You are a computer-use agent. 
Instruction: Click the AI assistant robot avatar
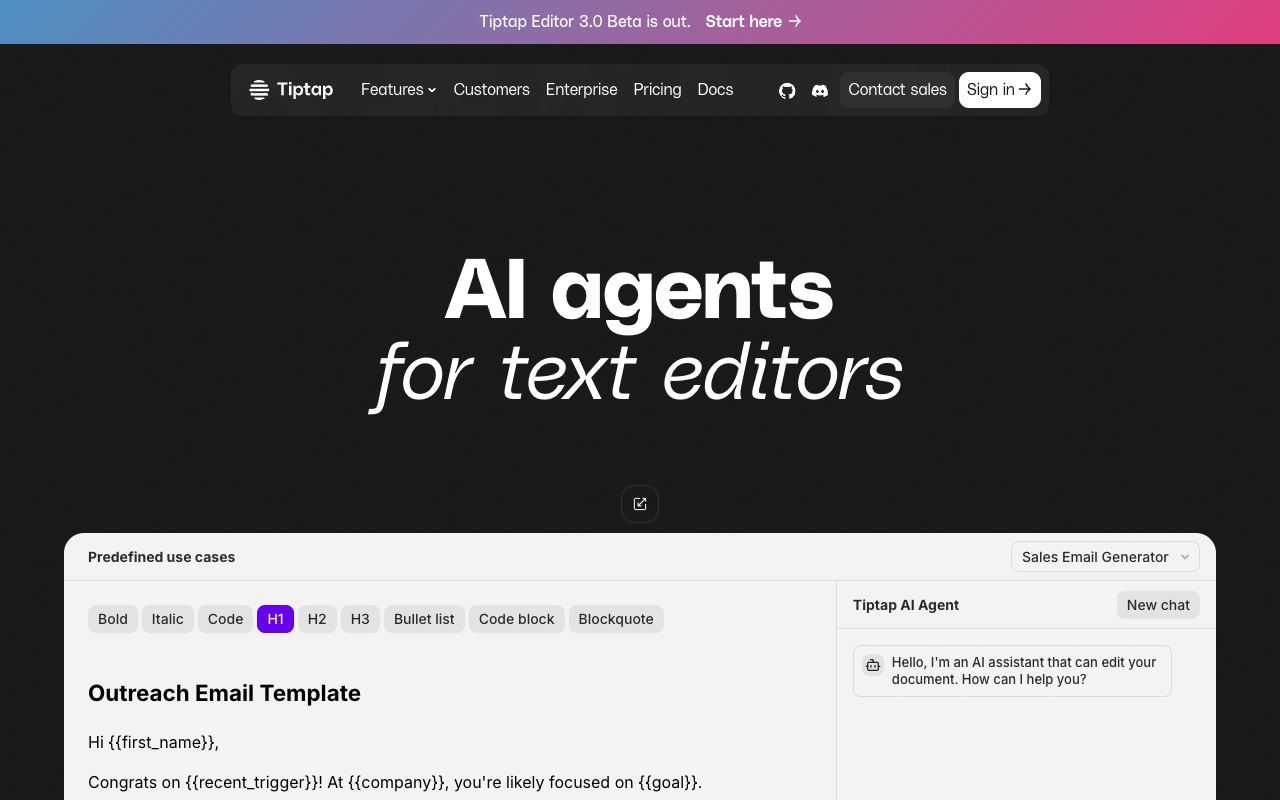(x=873, y=665)
